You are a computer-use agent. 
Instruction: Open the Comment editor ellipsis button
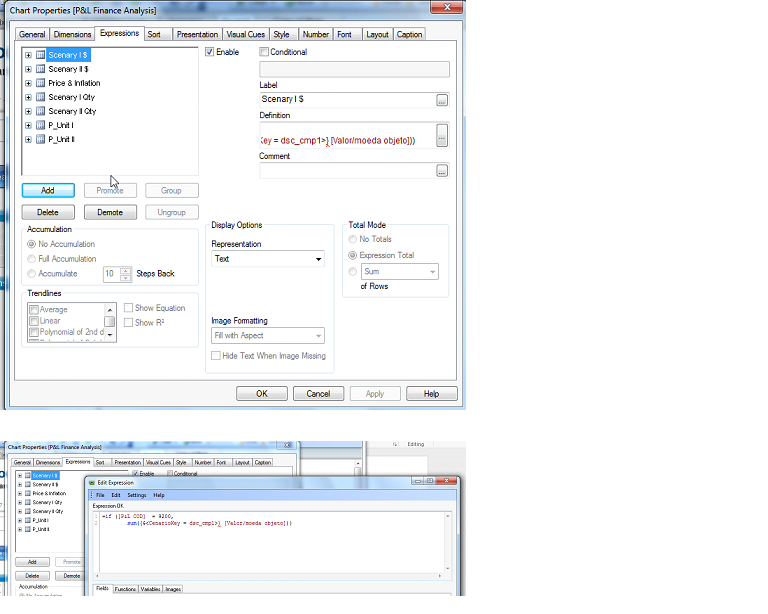pos(442,171)
